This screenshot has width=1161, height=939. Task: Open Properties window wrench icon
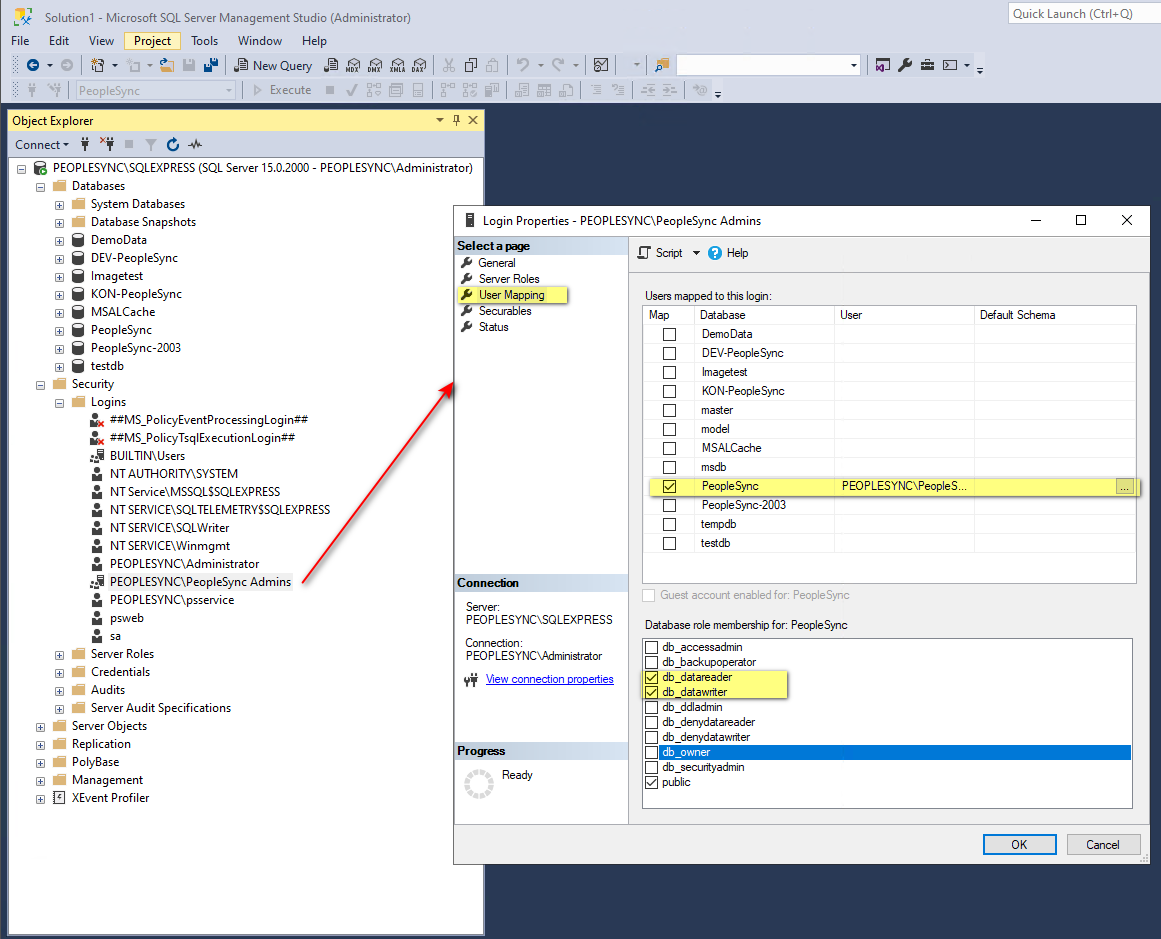tap(905, 65)
